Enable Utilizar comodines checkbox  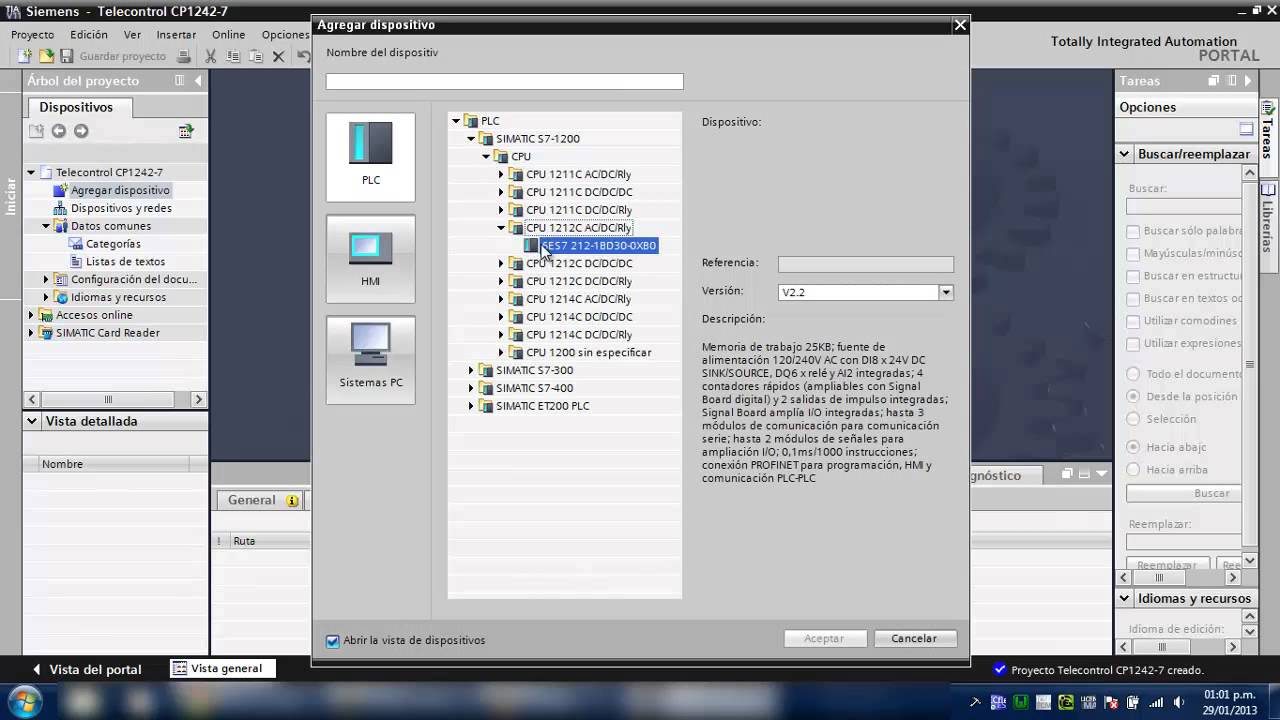(x=1133, y=321)
